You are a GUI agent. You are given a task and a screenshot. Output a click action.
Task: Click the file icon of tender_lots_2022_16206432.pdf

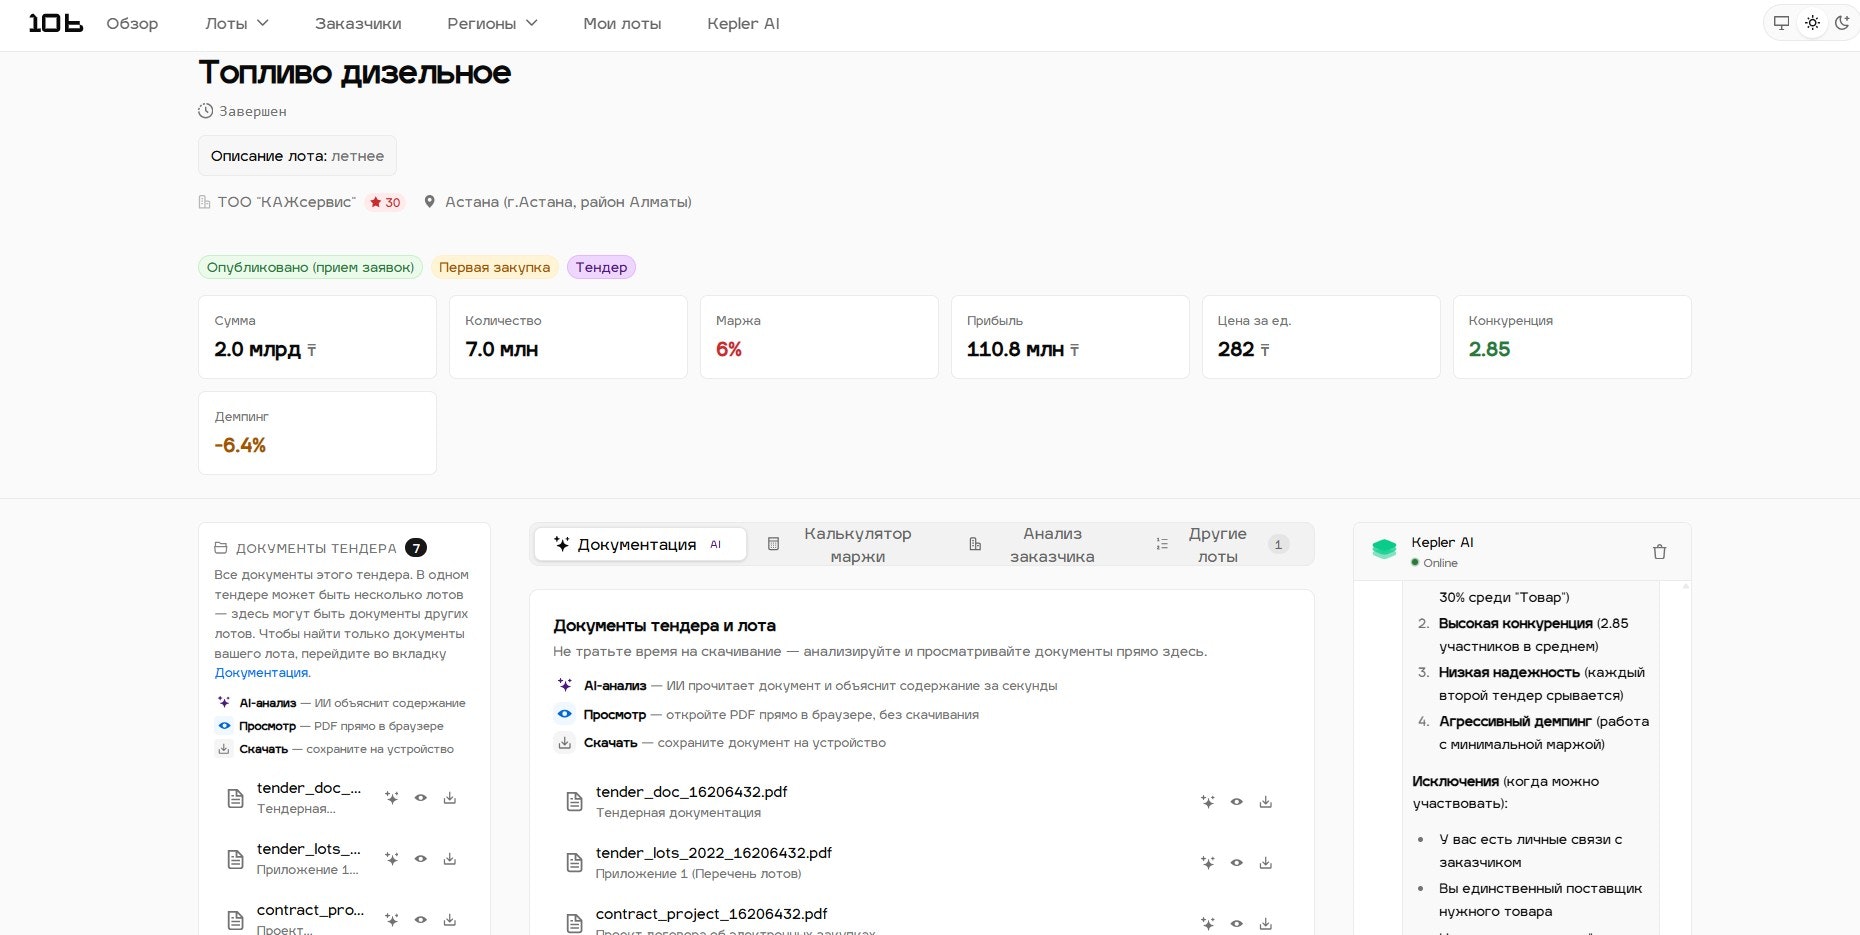tap(574, 863)
